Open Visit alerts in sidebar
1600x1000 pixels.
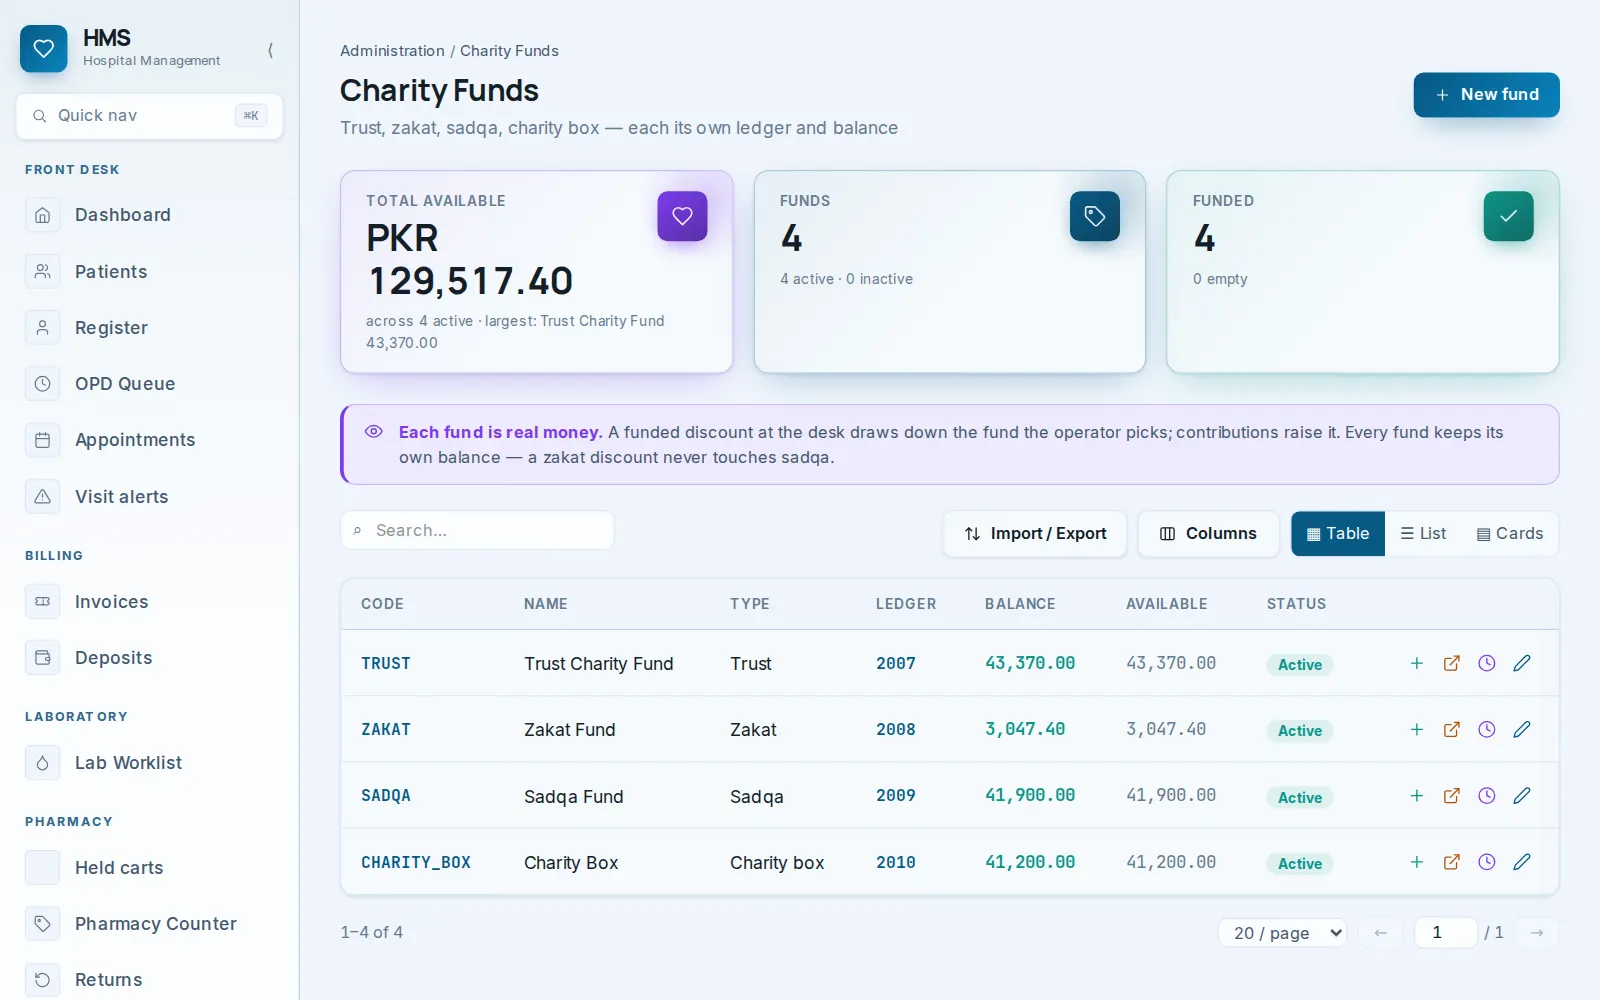[x=150, y=496]
